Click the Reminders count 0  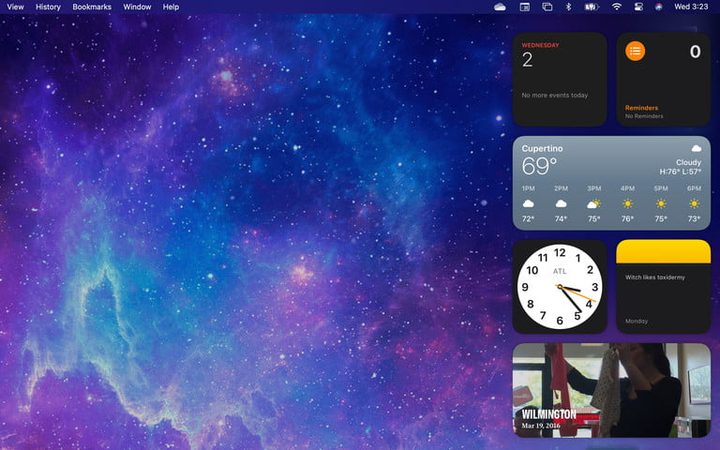coord(695,51)
